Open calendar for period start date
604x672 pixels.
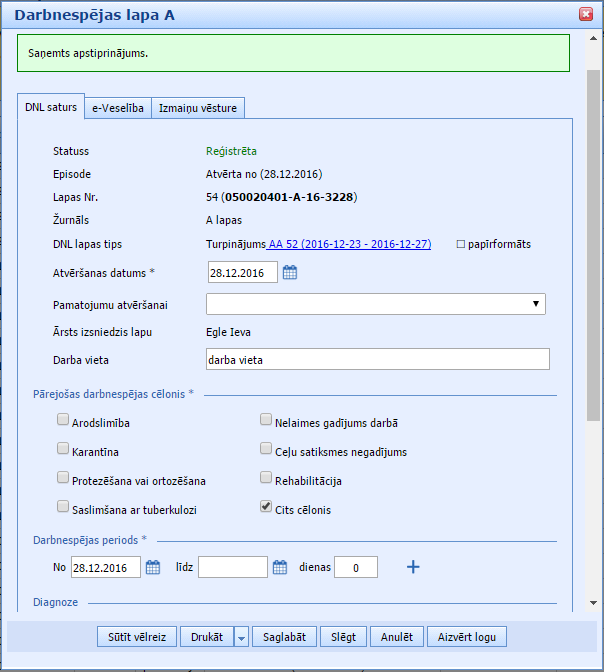coord(153,568)
